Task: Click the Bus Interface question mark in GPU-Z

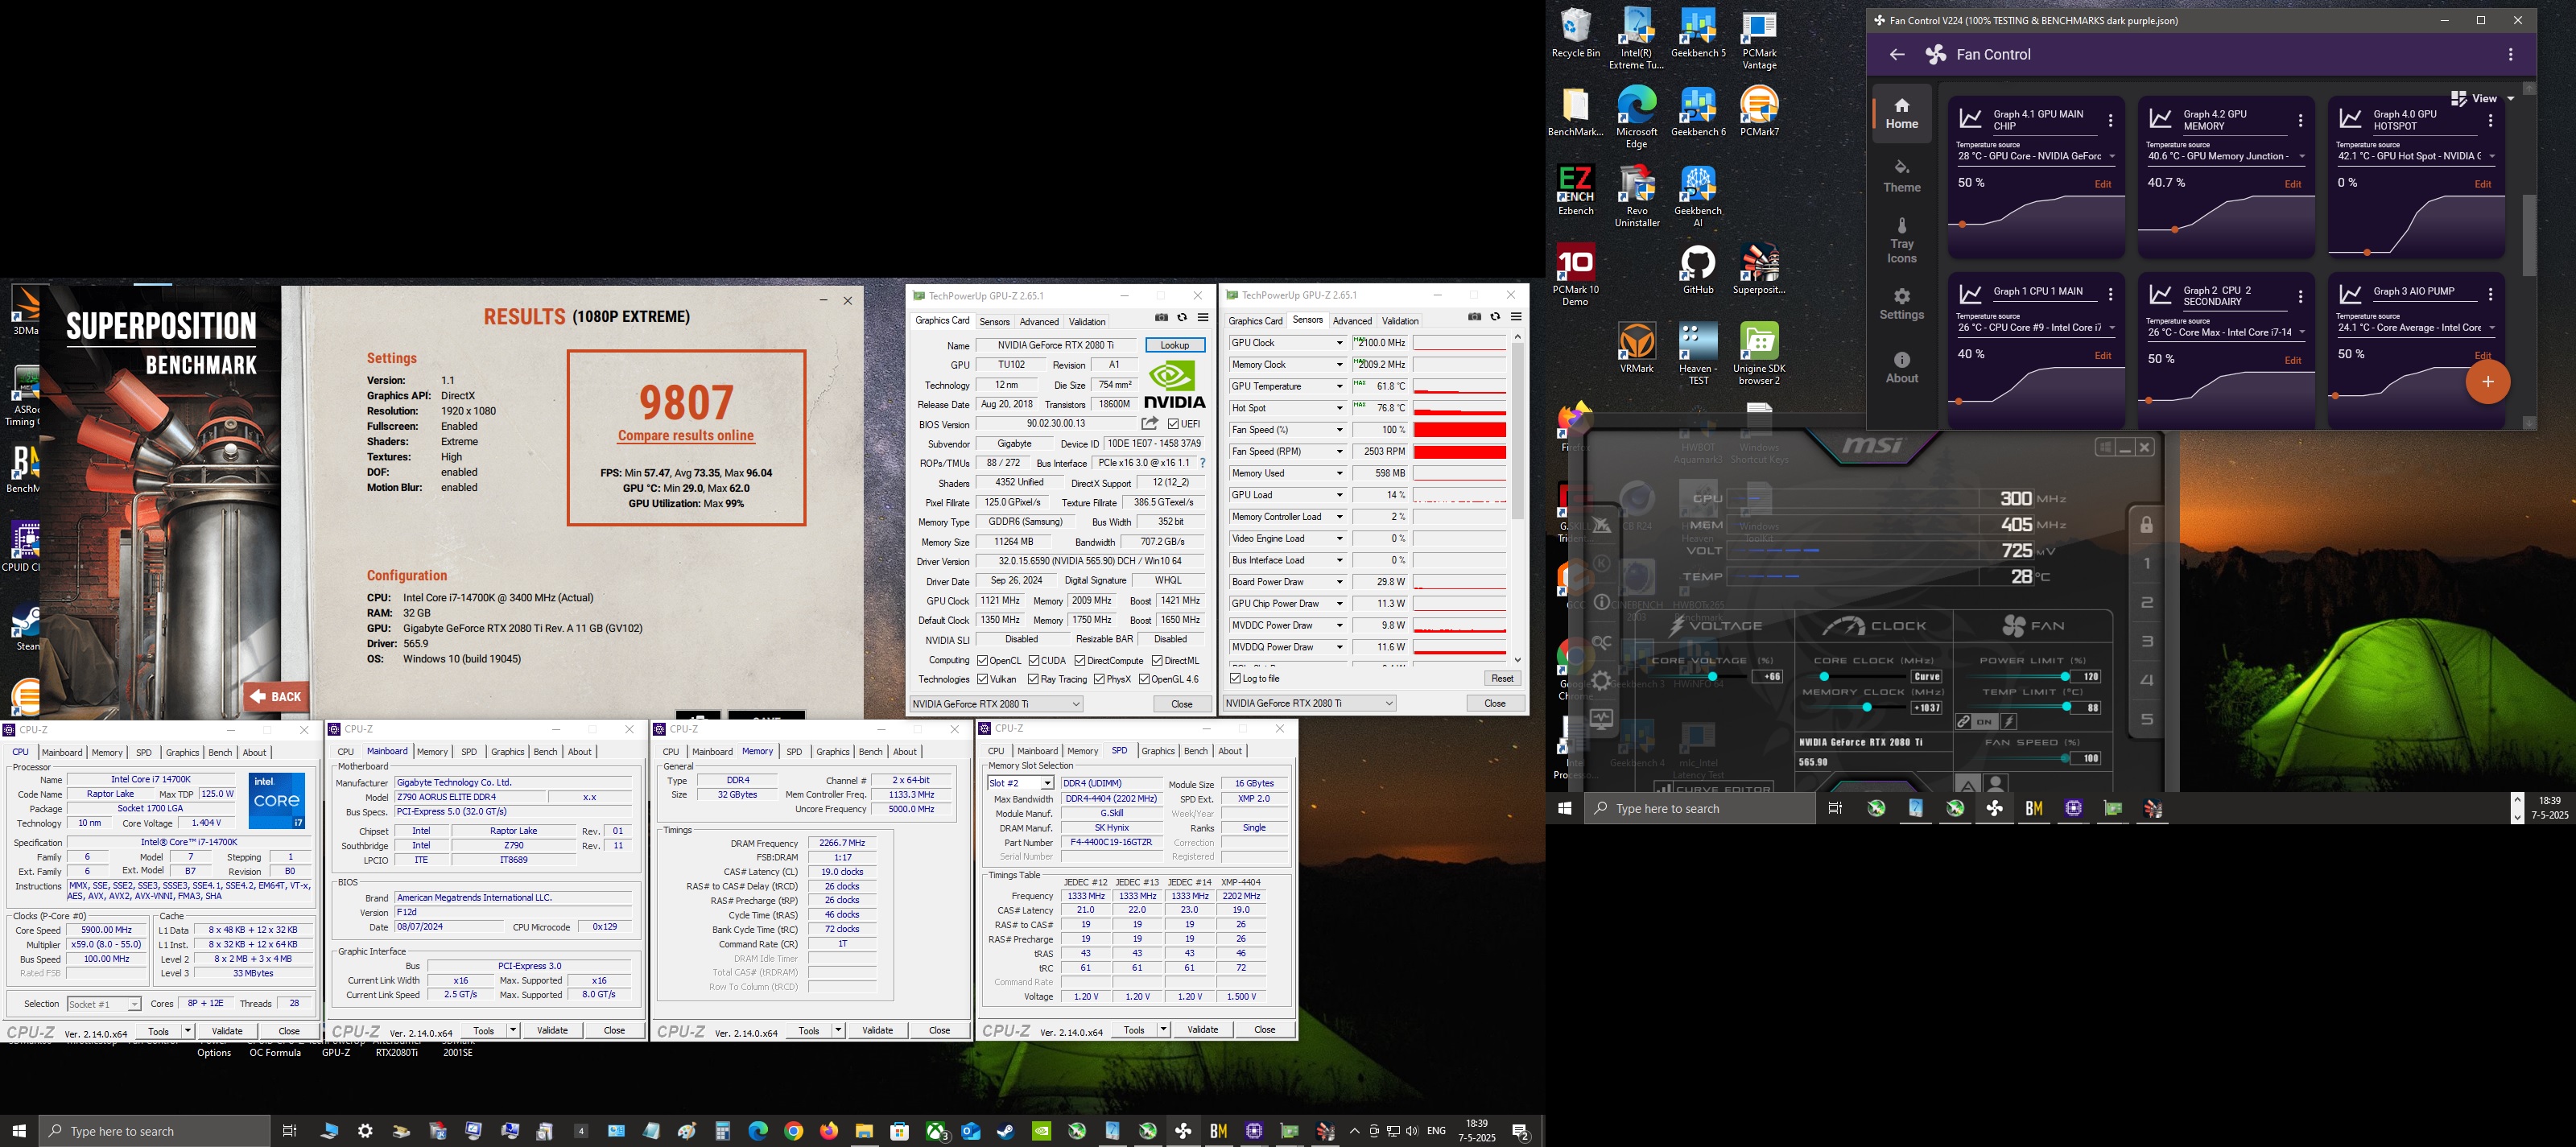Action: coord(1202,463)
